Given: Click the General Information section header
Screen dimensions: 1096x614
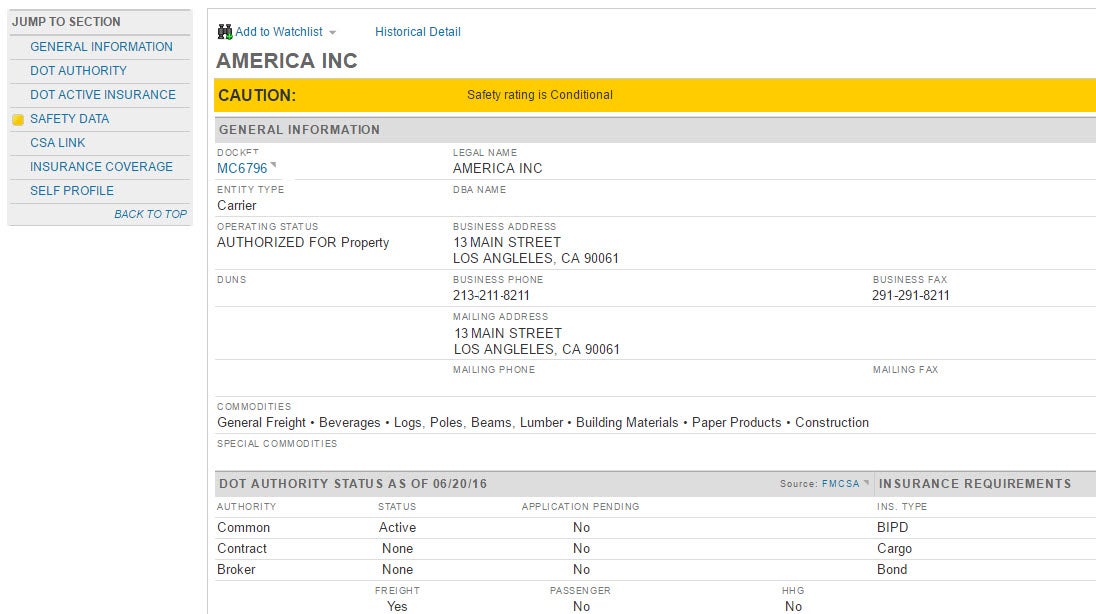Looking at the screenshot, I should (x=299, y=130).
